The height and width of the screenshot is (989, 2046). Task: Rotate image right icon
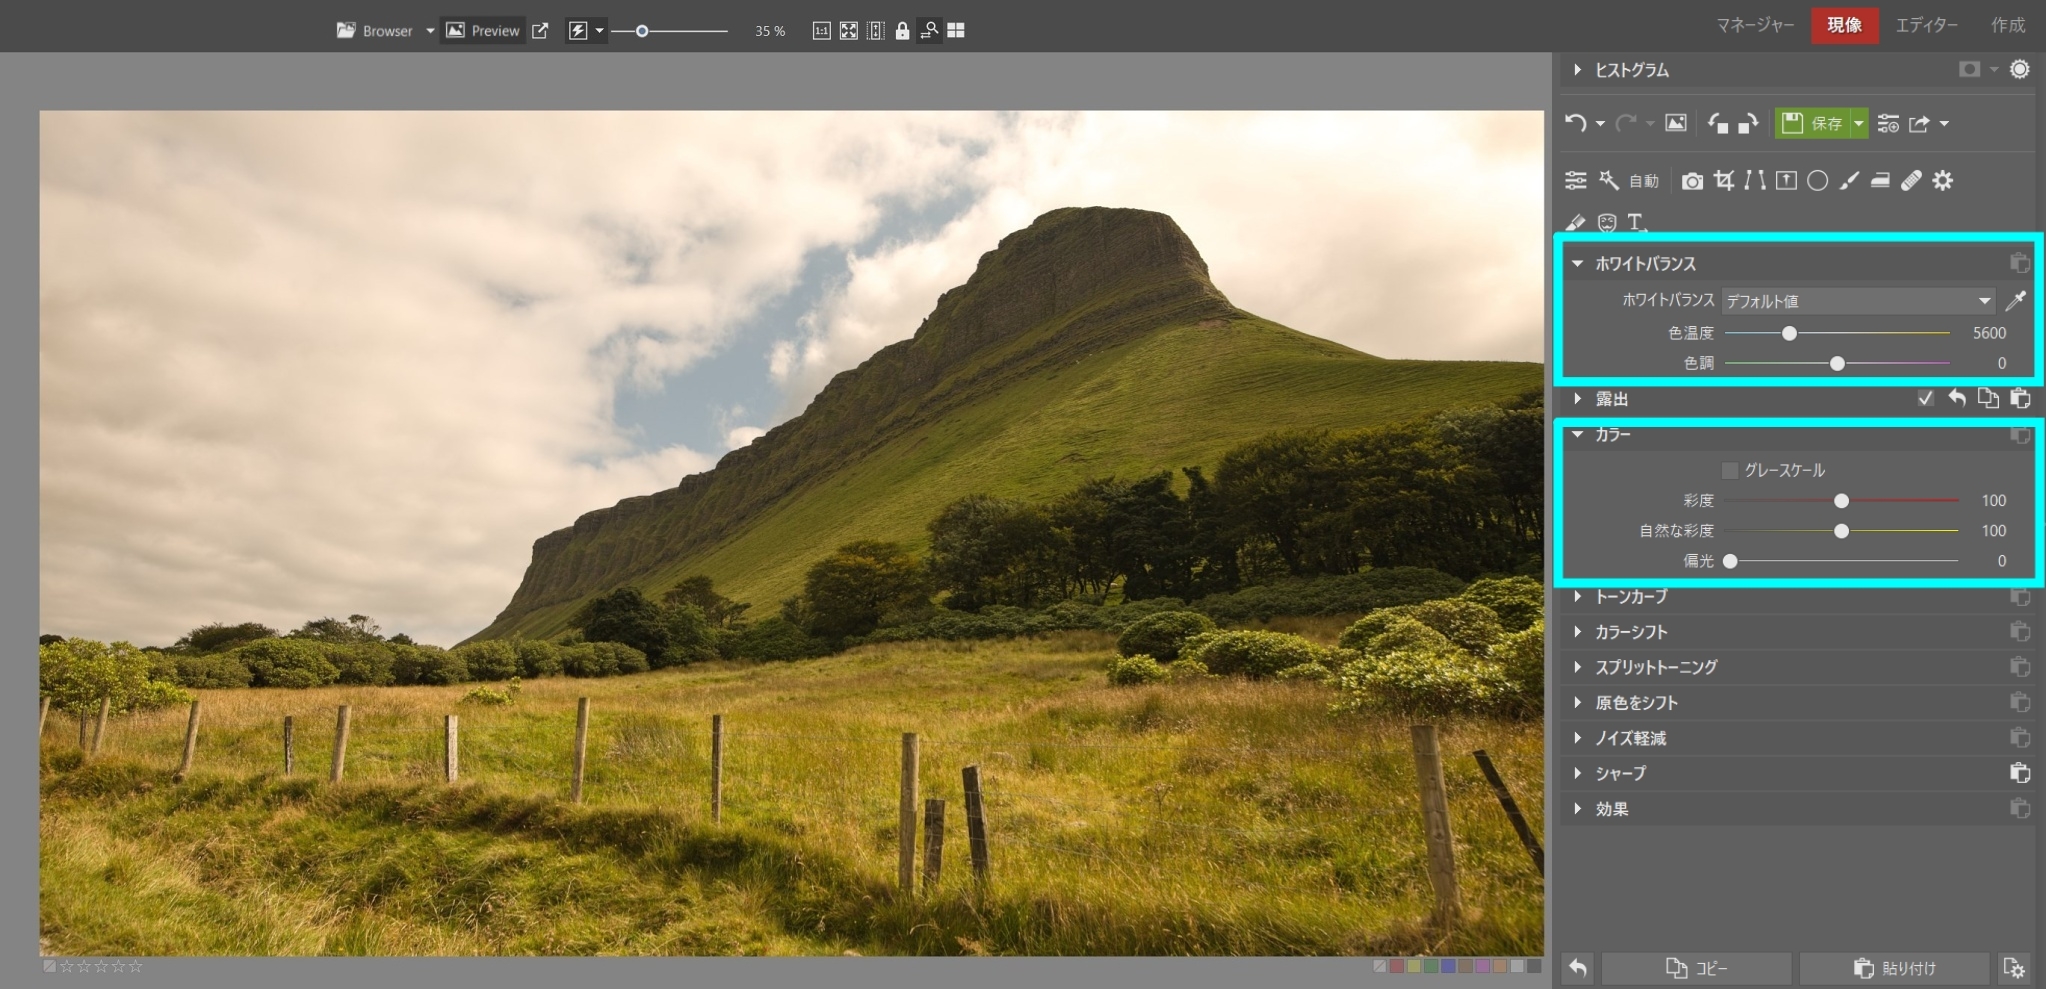[1748, 123]
